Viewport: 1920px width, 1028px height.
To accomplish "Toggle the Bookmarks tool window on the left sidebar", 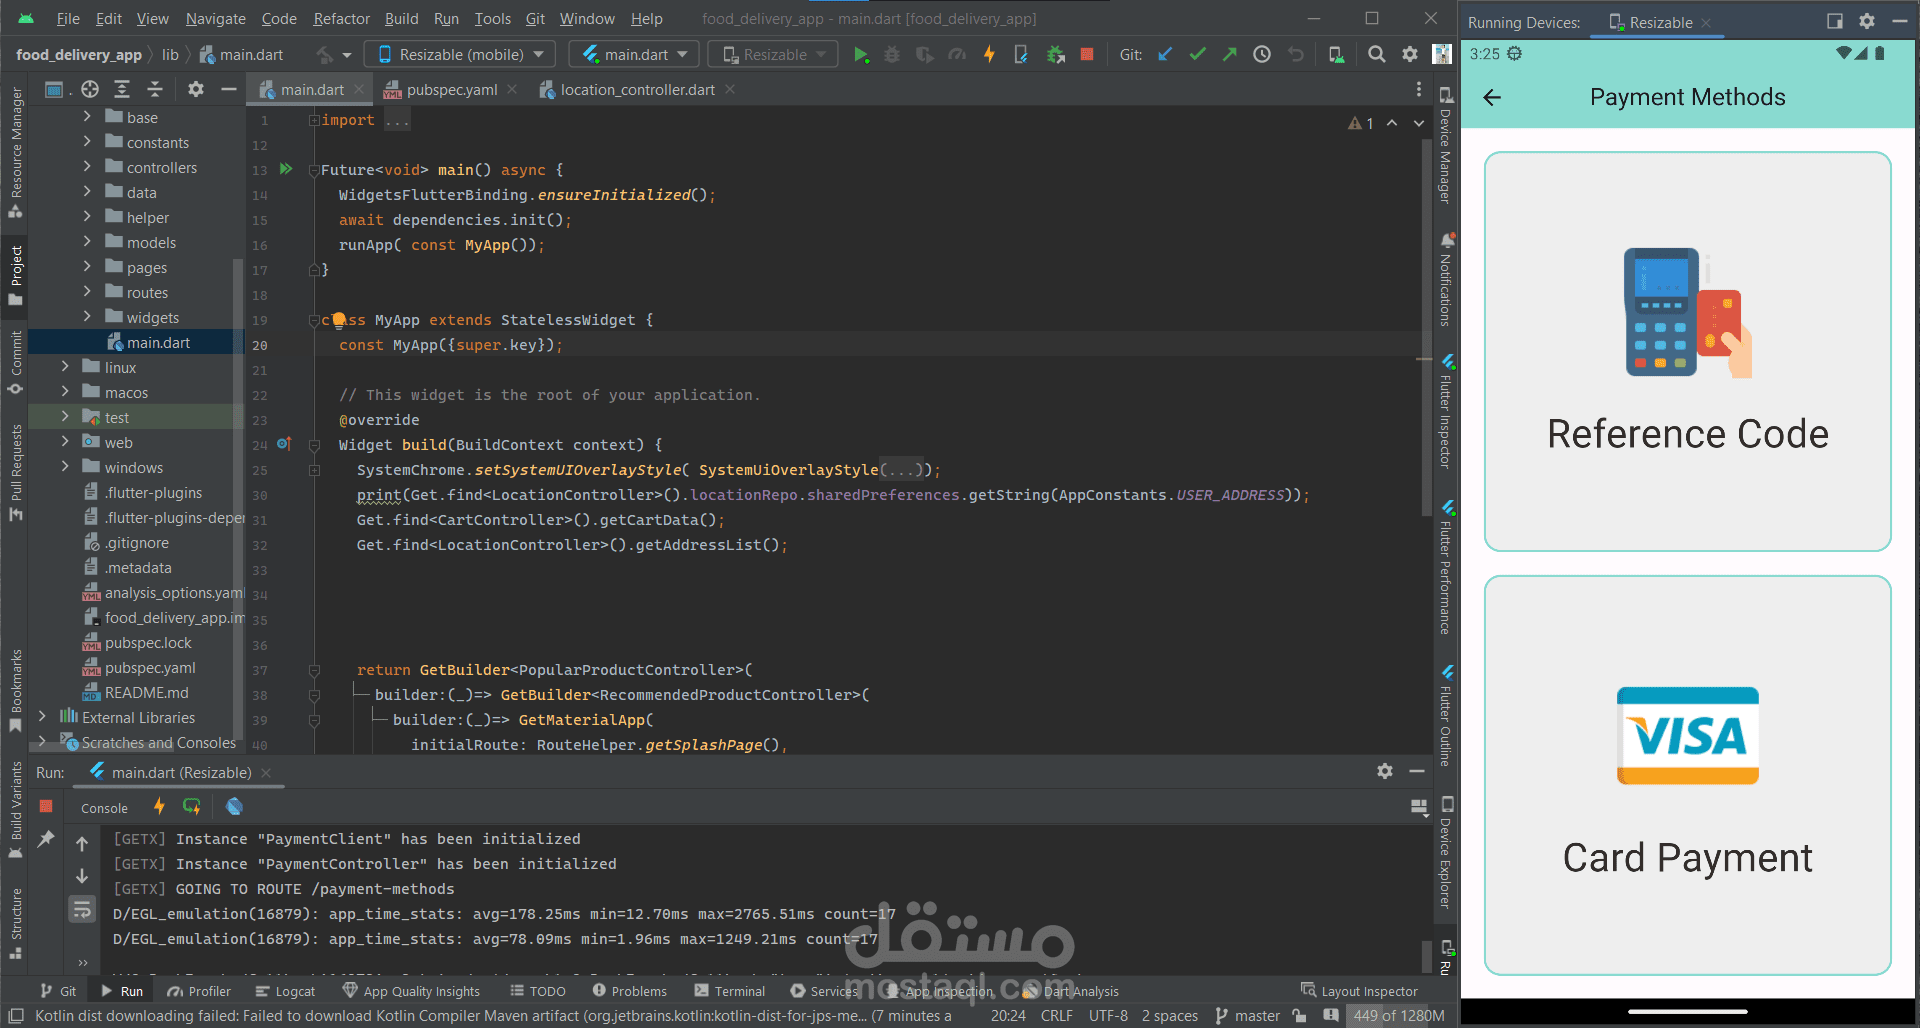I will coord(16,690).
